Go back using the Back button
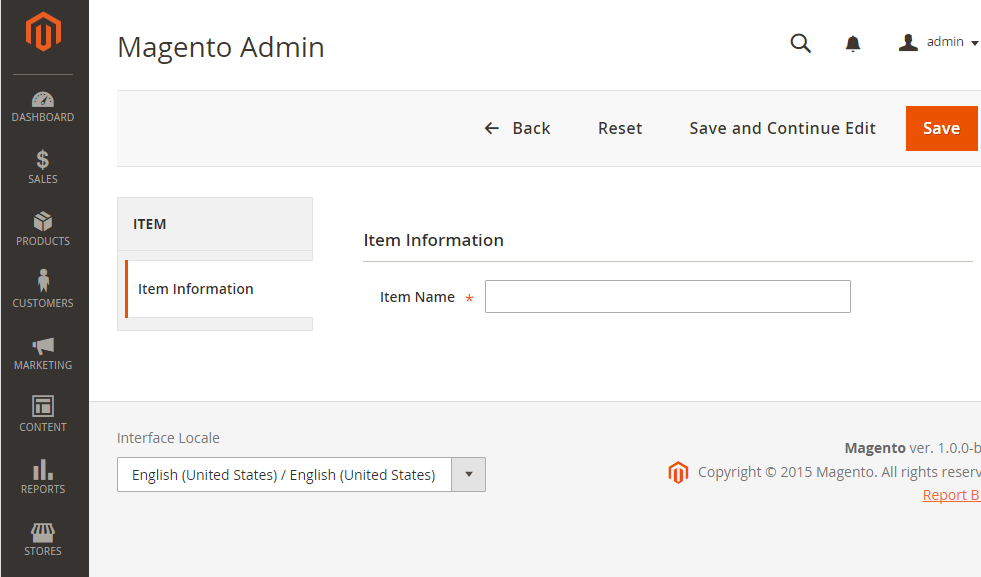981x577 pixels. (517, 128)
